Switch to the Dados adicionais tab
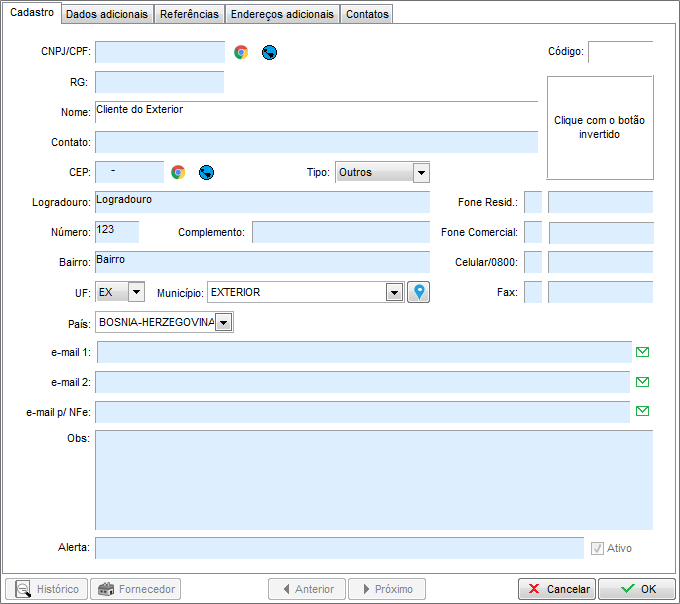This screenshot has height=604, width=680. click(x=107, y=14)
